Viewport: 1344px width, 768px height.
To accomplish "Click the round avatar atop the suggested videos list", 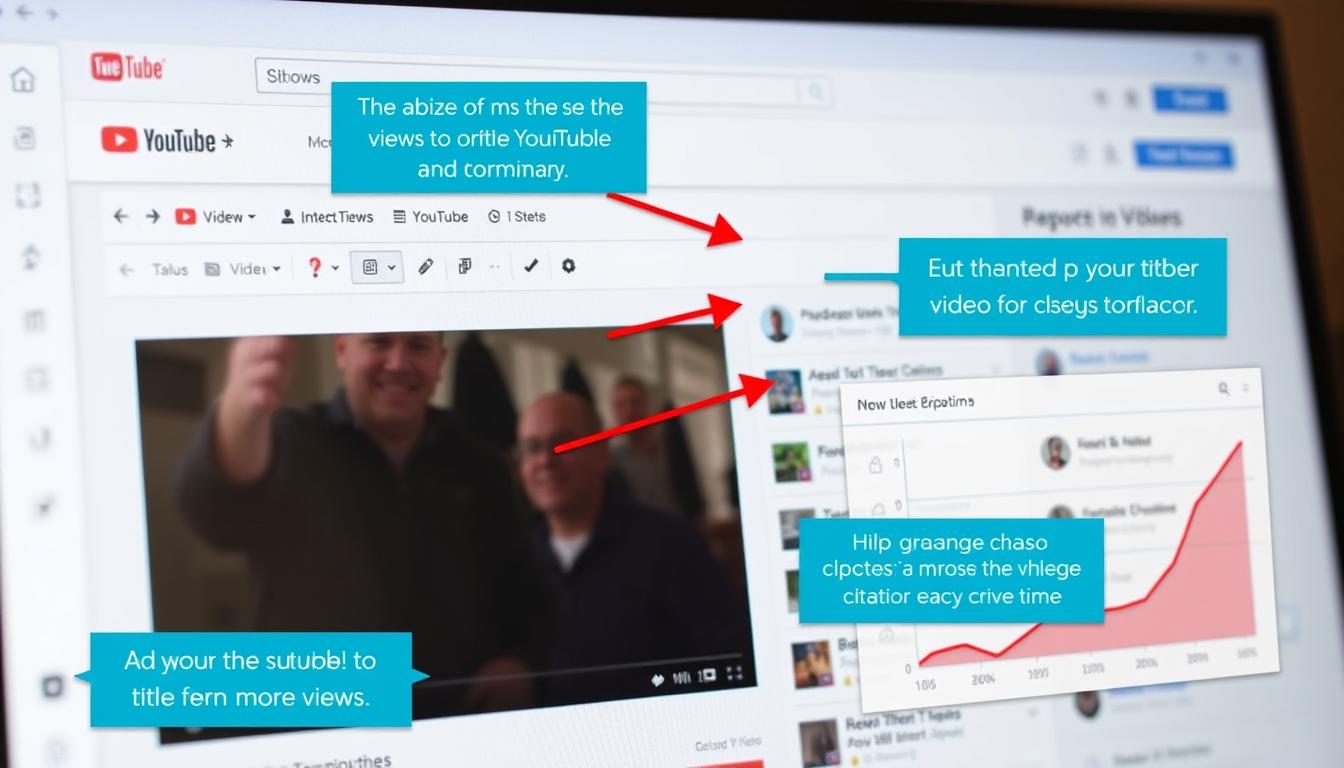I will point(776,323).
